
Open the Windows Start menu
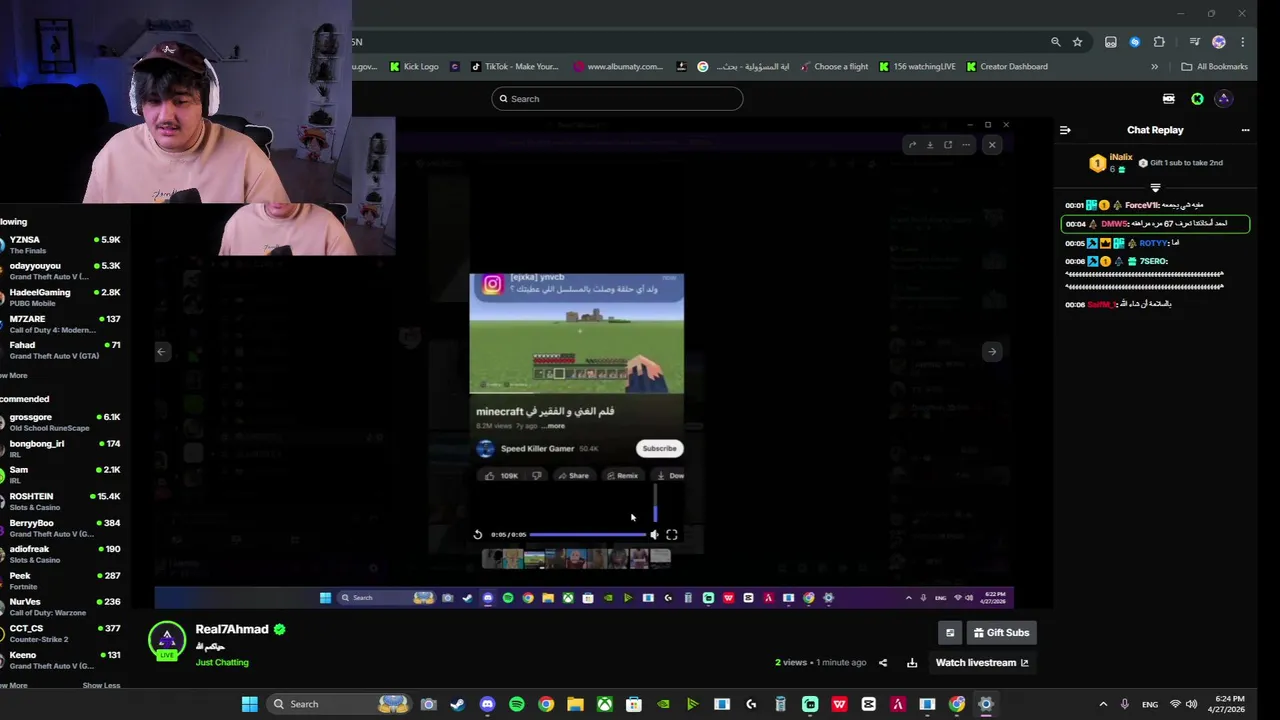click(x=249, y=704)
